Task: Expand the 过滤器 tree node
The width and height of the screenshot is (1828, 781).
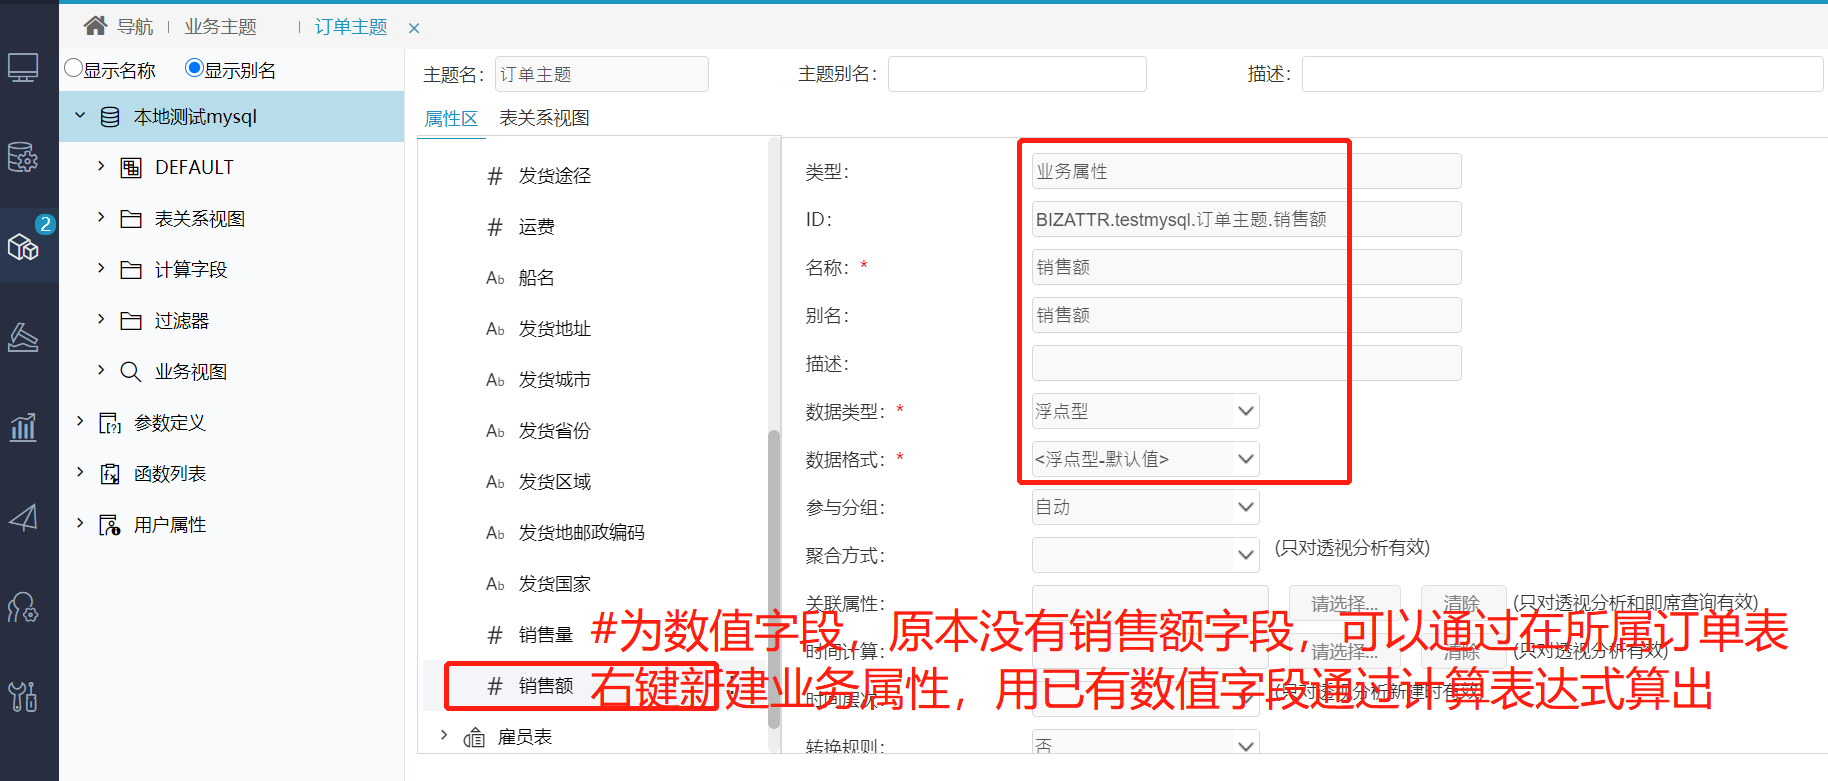Action: tap(101, 319)
